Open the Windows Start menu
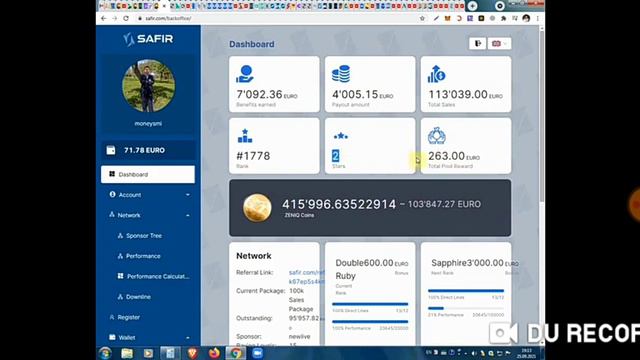Screen dimensions: 640x360 click(x=105, y=353)
